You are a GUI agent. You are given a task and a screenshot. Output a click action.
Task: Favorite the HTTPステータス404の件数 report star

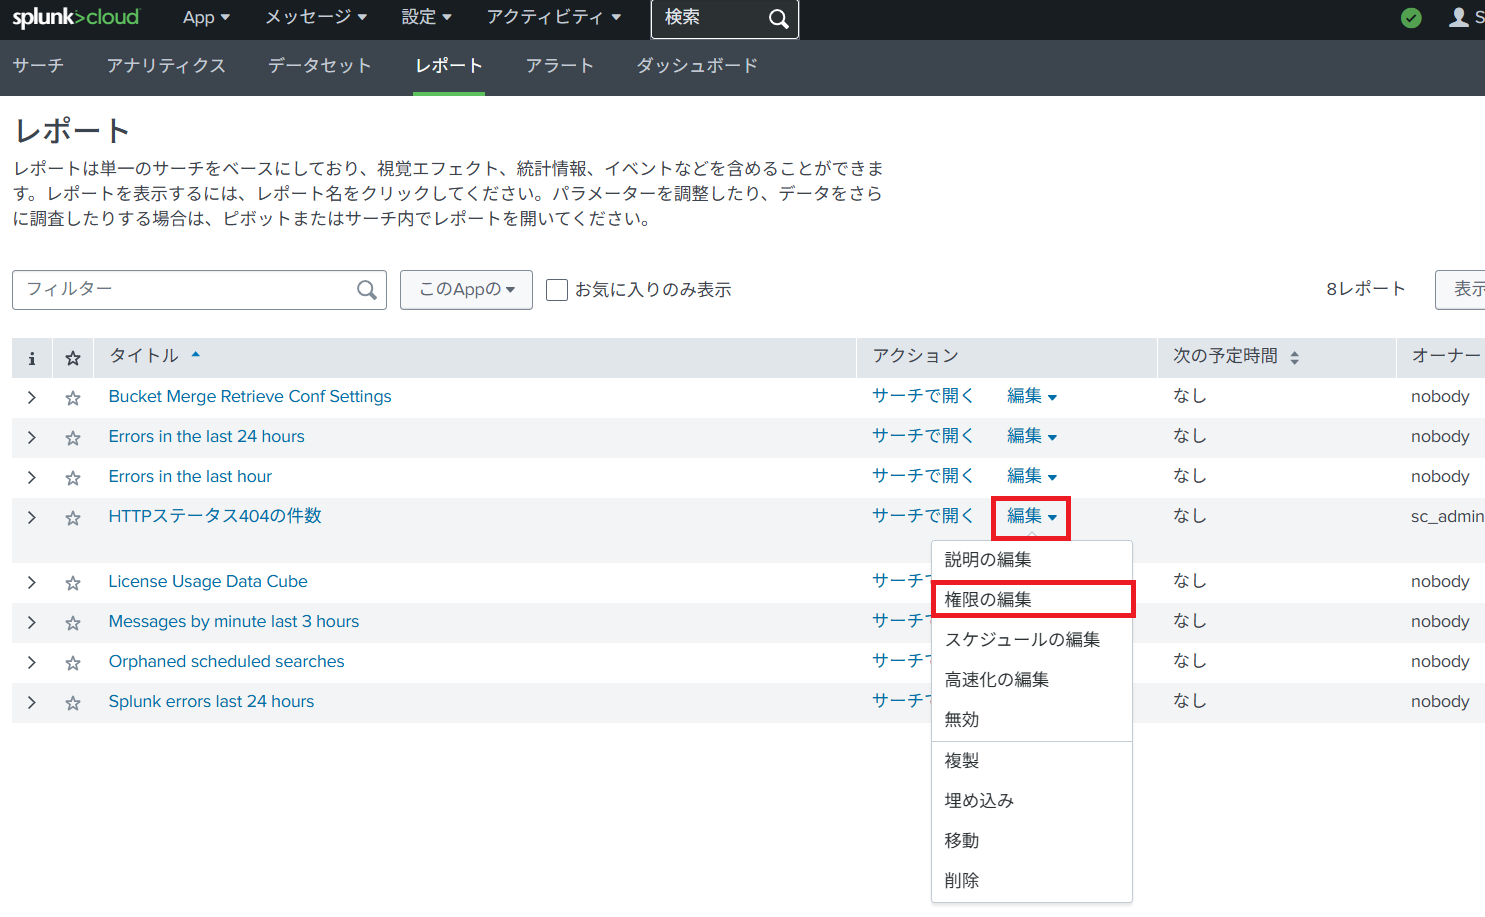73,518
